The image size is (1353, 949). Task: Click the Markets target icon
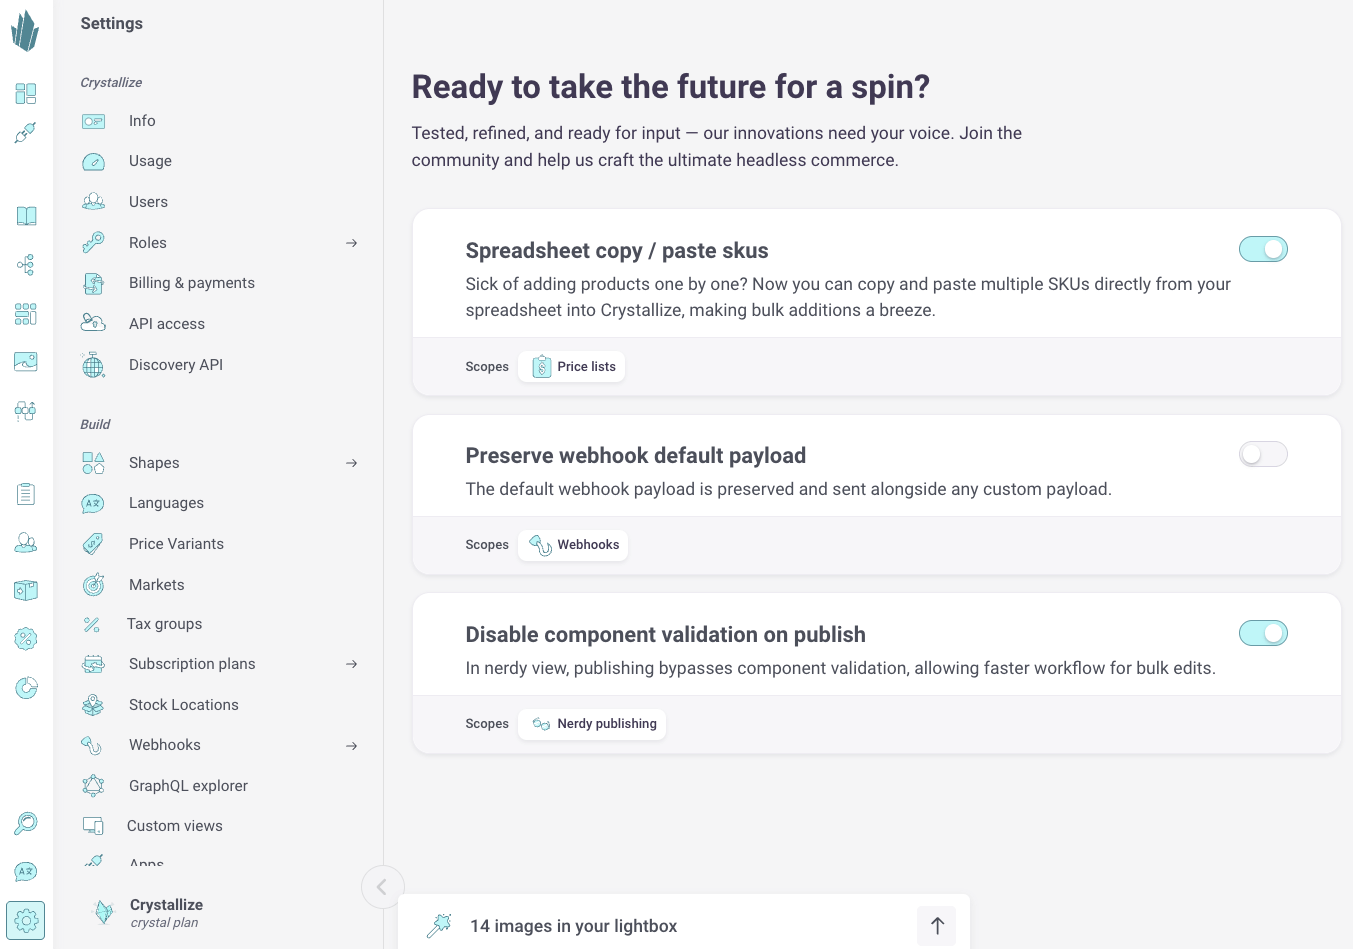pos(93,585)
